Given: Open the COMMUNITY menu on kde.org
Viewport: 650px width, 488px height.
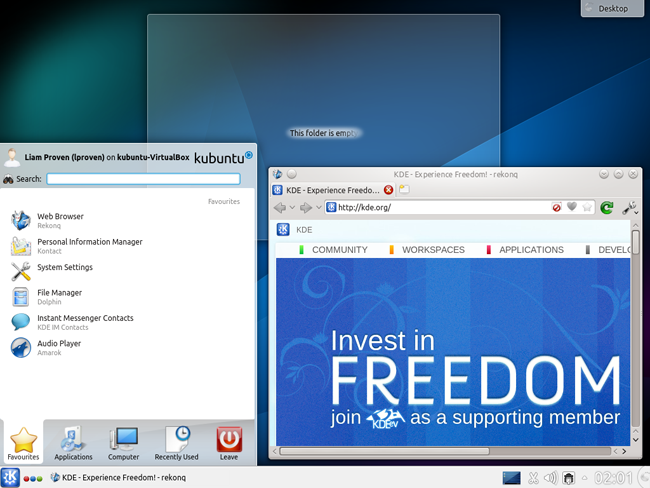Looking at the screenshot, I should (340, 250).
